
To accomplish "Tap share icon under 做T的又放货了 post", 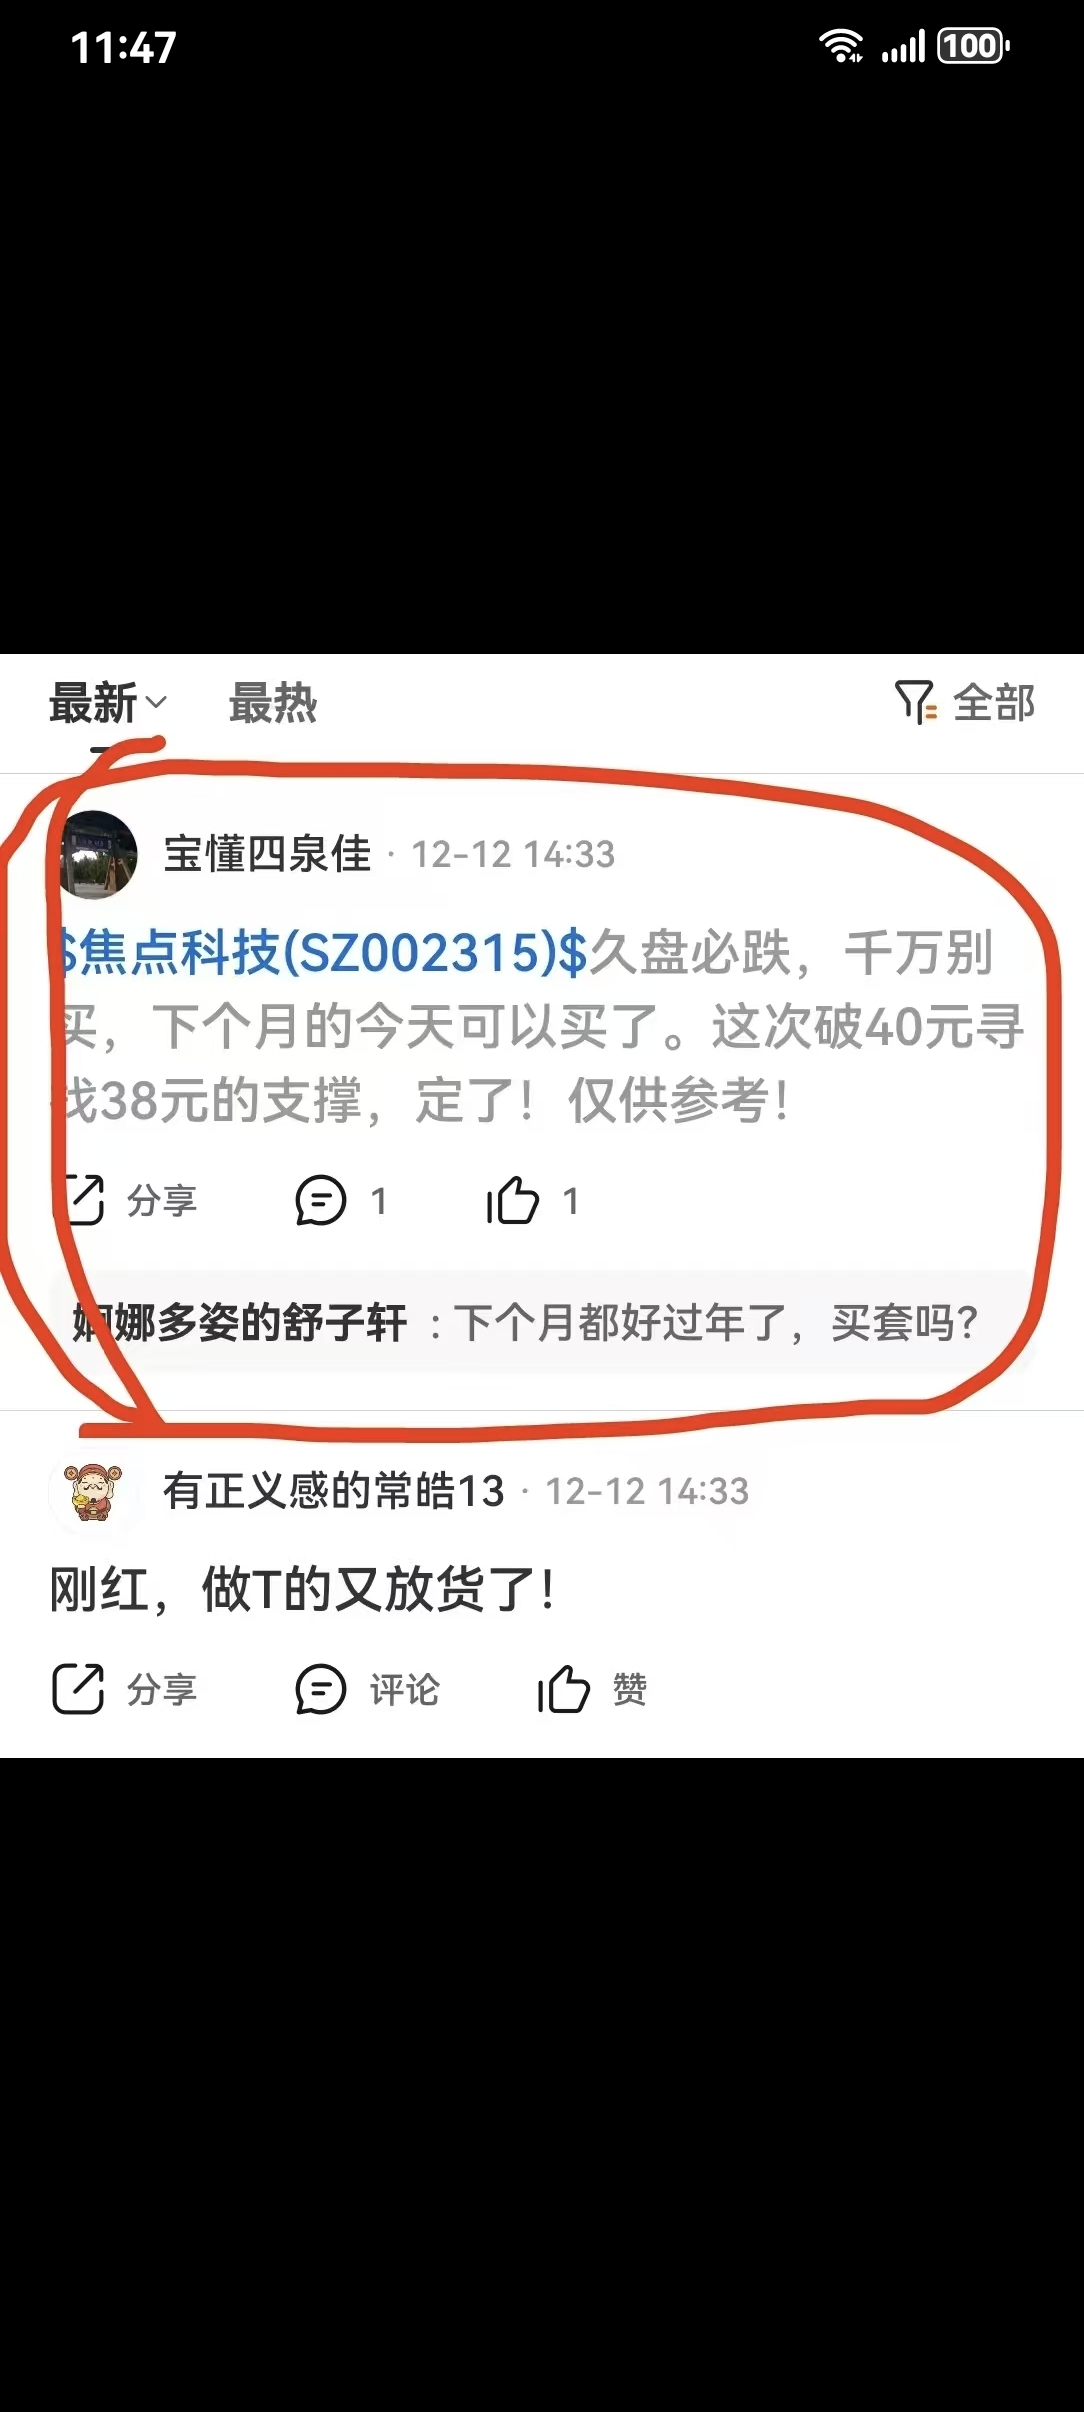I will pyautogui.click(x=79, y=1689).
